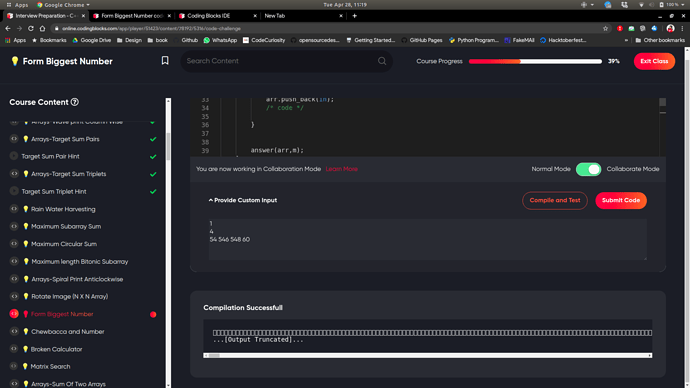This screenshot has width=690, height=388.
Task: Click the Chewbacca and Number lightbulb icon
Action: [x=26, y=332]
